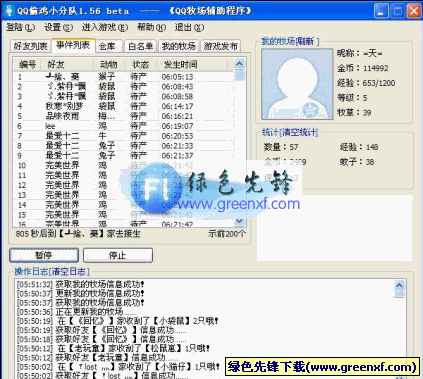Select event row 2 at 06:08:43
Image resolution: width=423 pixels, height=379 pixels.
[123, 87]
